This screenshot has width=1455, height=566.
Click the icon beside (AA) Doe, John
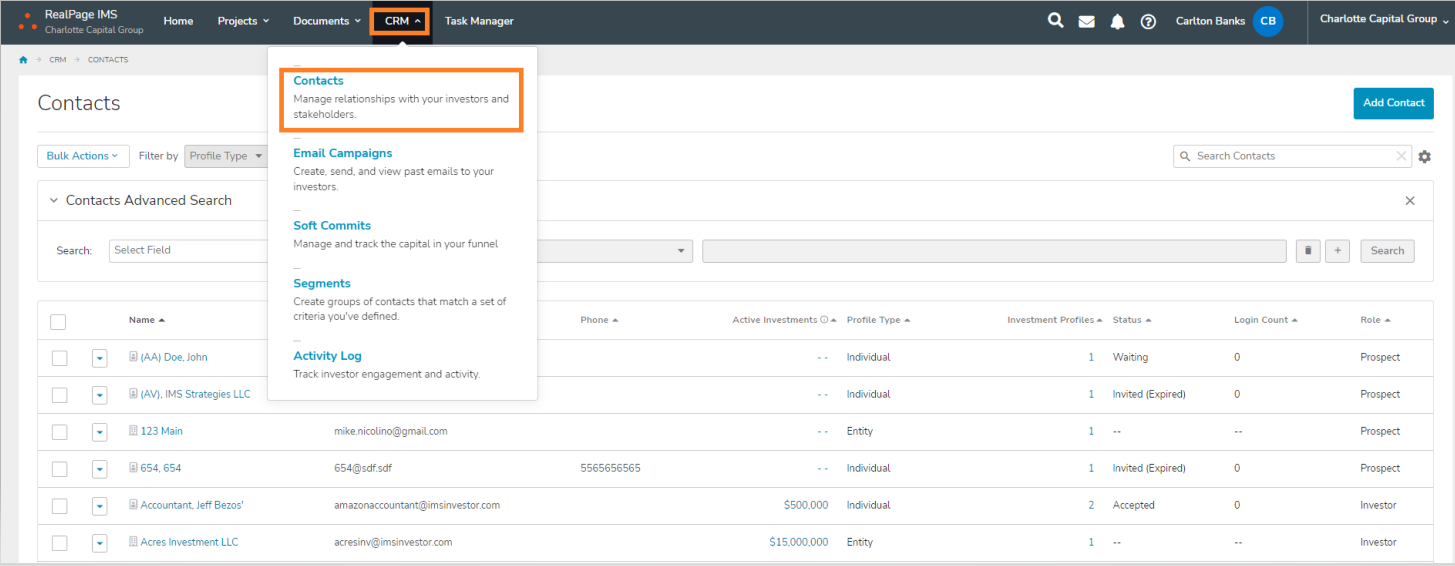tap(133, 357)
